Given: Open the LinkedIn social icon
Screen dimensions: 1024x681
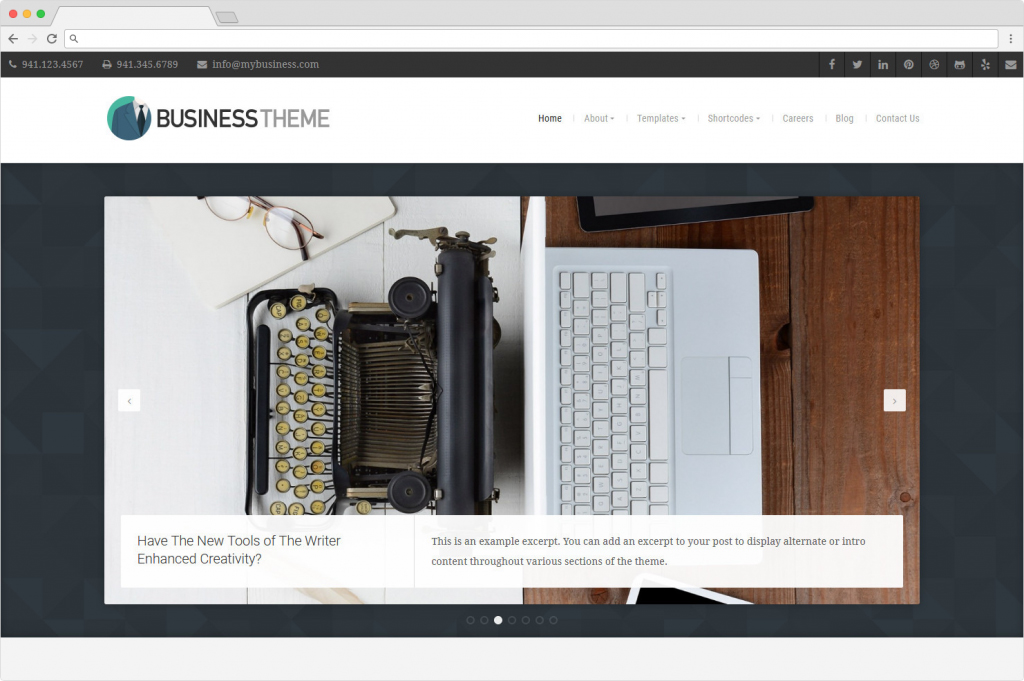Looking at the screenshot, I should [x=883, y=65].
